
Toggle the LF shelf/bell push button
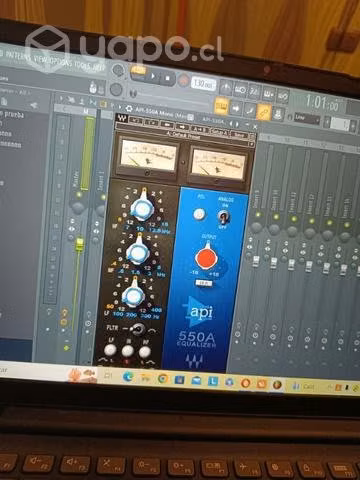coord(110,350)
